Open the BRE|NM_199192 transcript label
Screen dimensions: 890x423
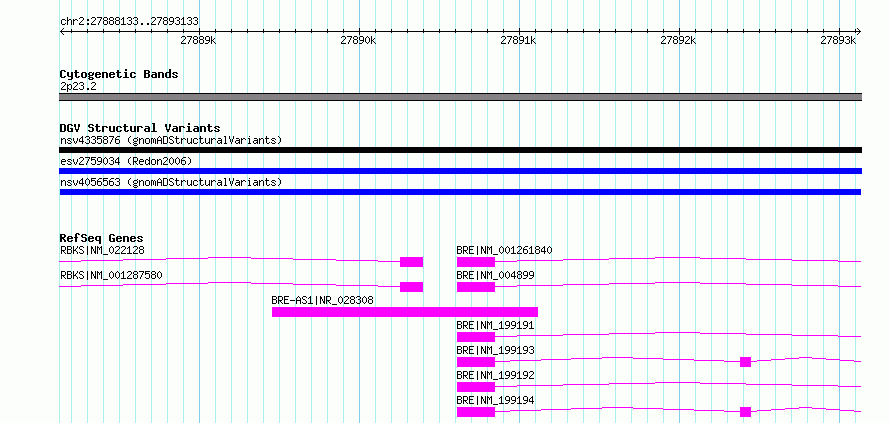click(496, 375)
